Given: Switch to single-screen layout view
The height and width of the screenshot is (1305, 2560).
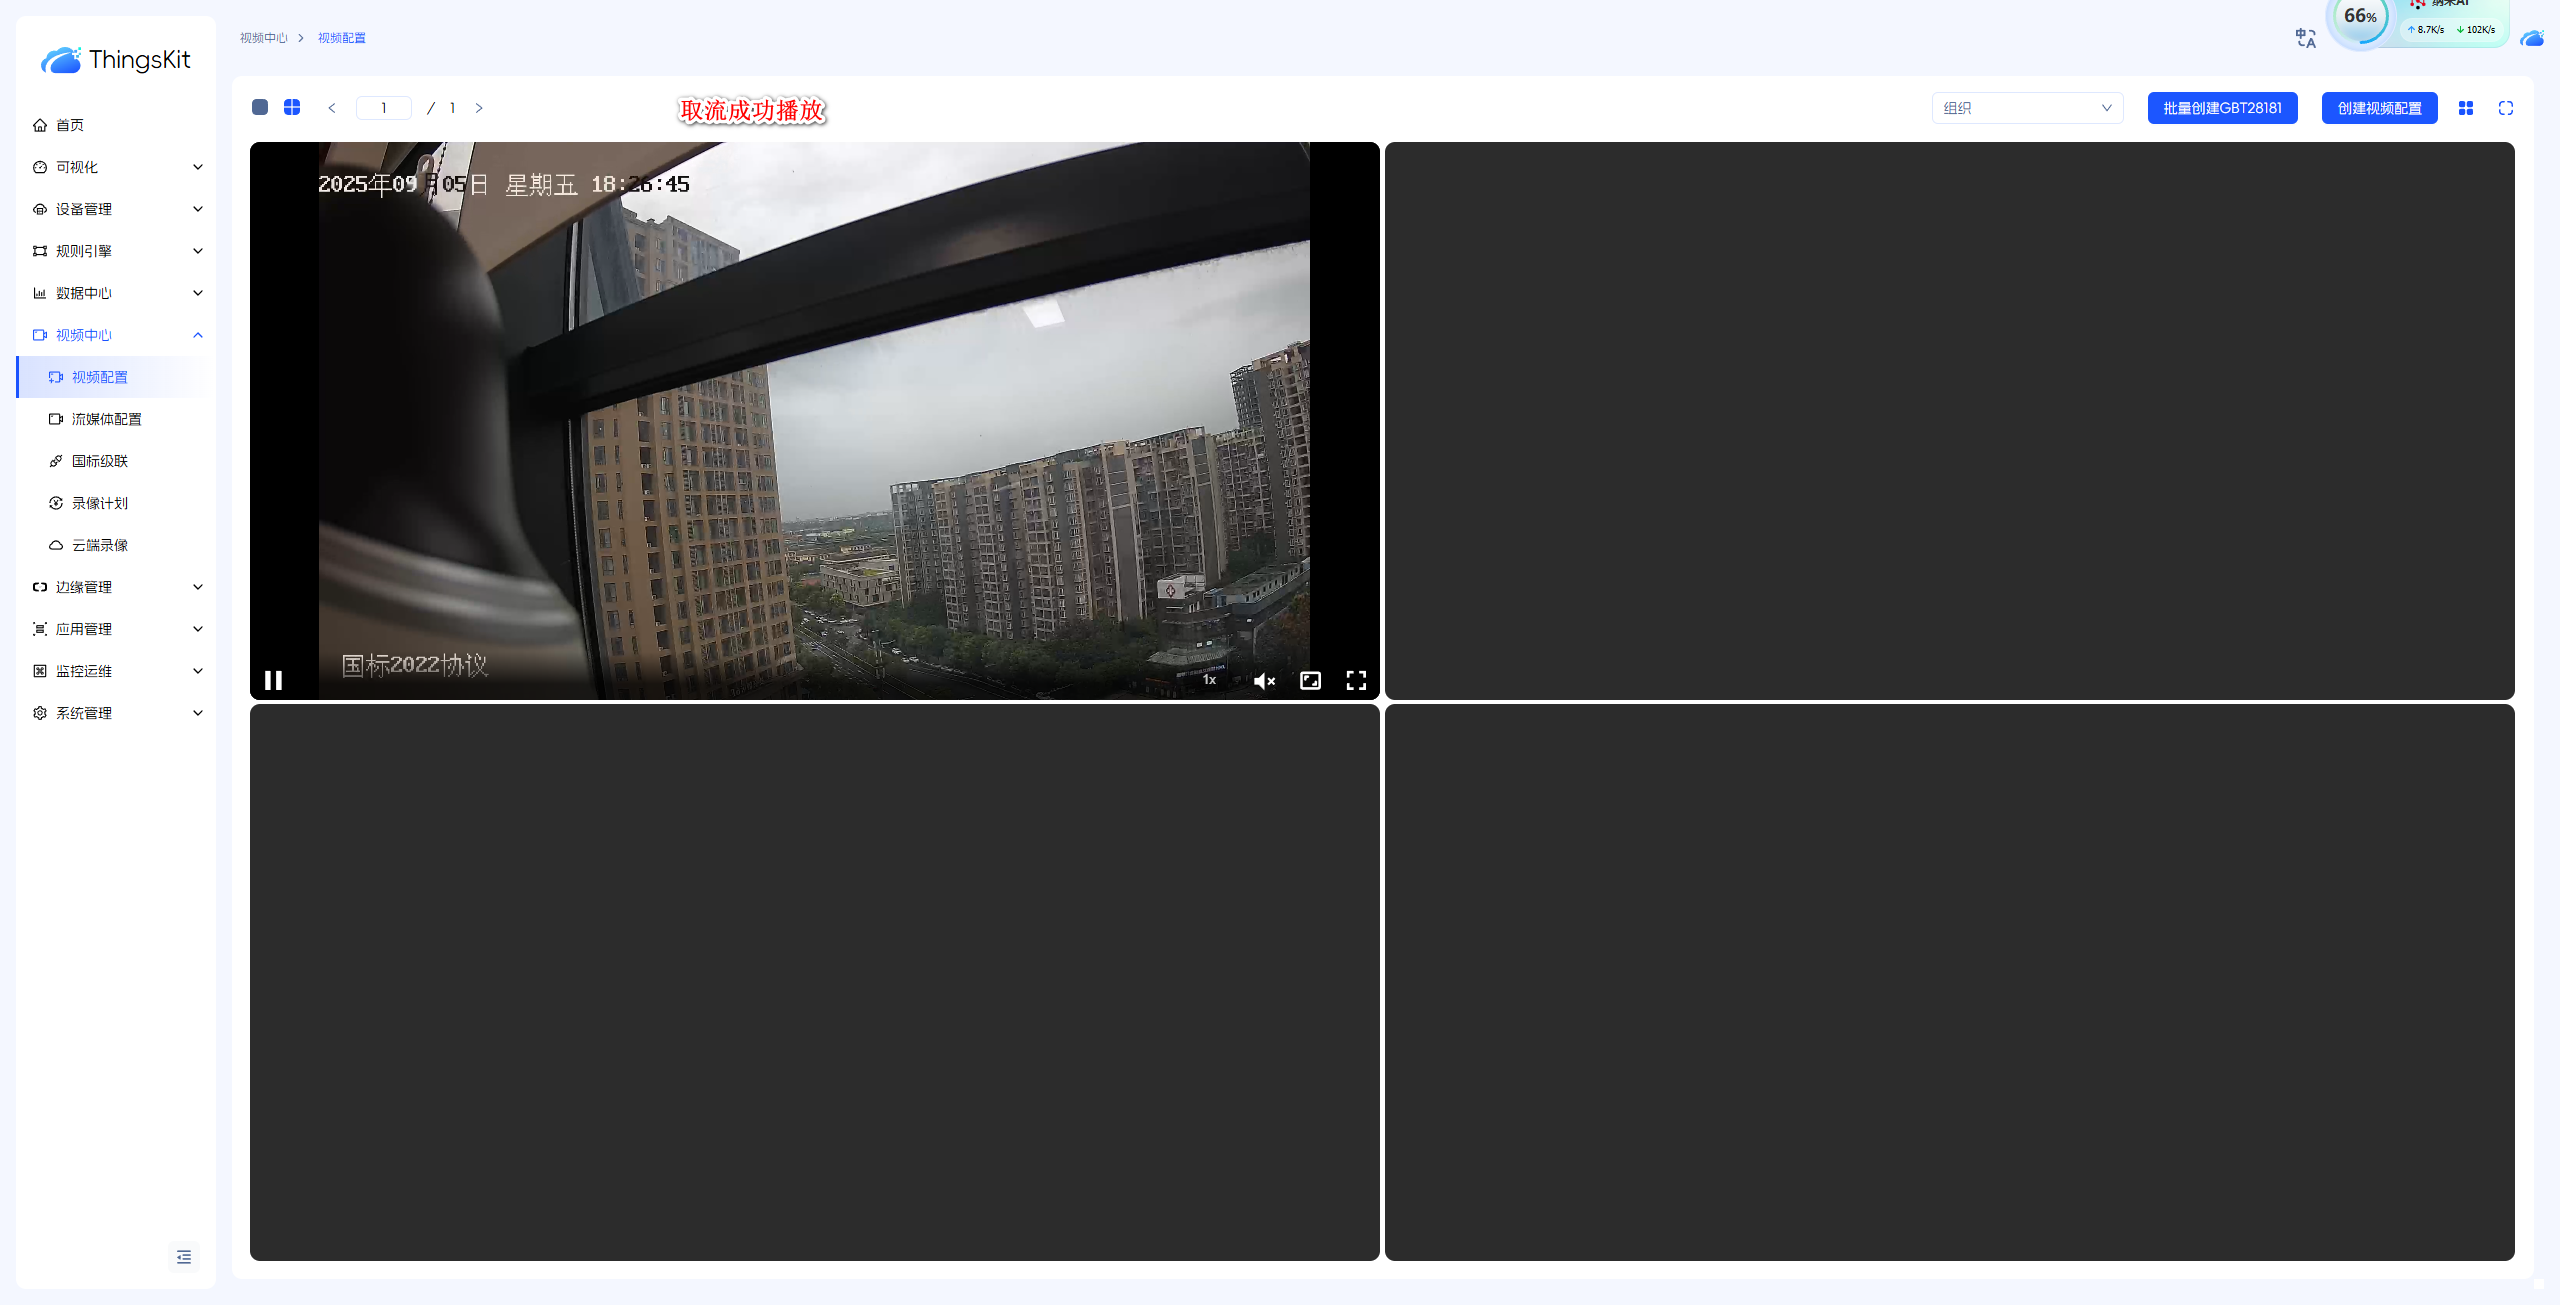Looking at the screenshot, I should [260, 107].
